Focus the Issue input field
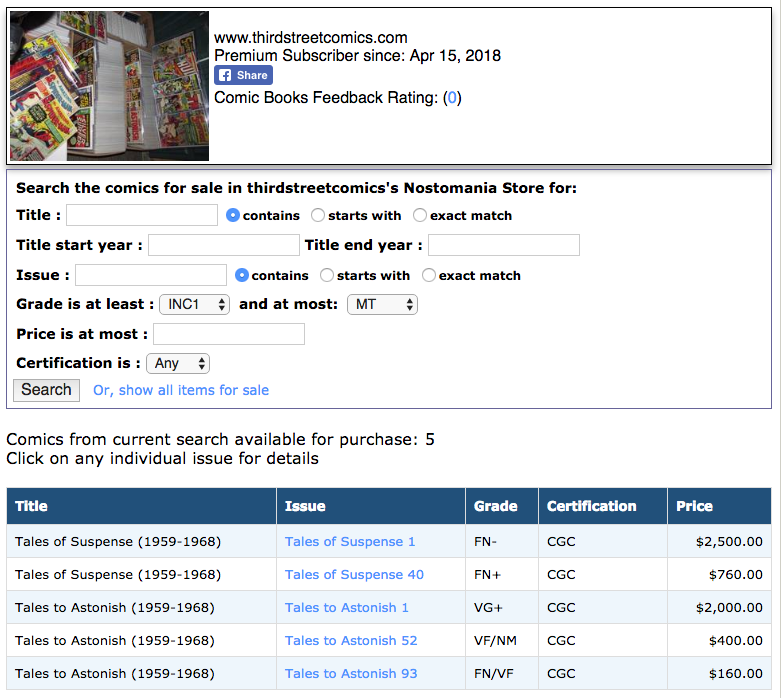Viewport: 781px width, 698px height. pos(151,275)
